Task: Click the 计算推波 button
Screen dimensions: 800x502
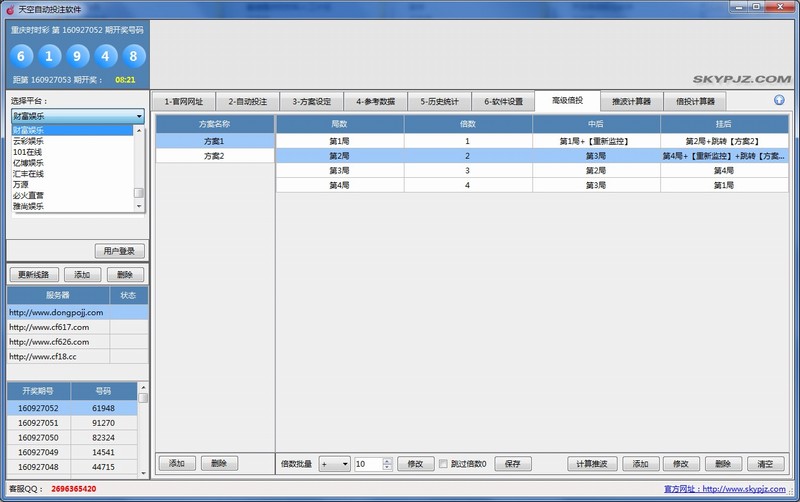Action: [593, 464]
